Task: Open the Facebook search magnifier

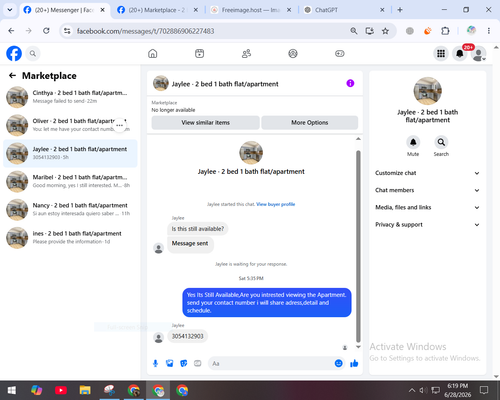Action: (x=33, y=53)
